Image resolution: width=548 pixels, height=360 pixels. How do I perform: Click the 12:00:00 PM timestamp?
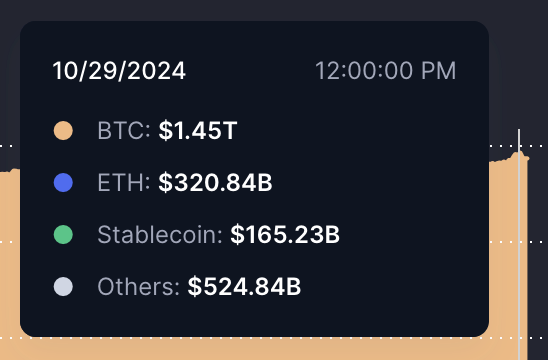[x=385, y=71]
